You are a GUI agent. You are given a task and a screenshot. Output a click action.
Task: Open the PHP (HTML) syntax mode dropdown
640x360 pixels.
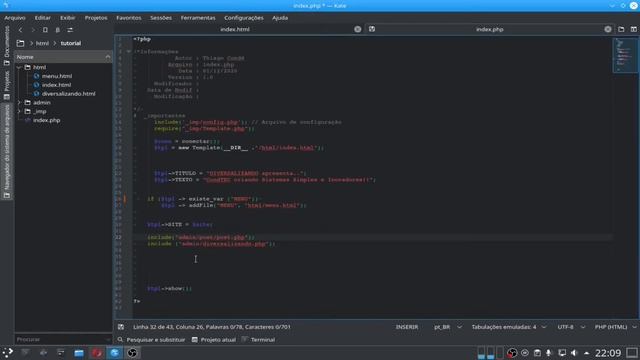click(x=615, y=327)
